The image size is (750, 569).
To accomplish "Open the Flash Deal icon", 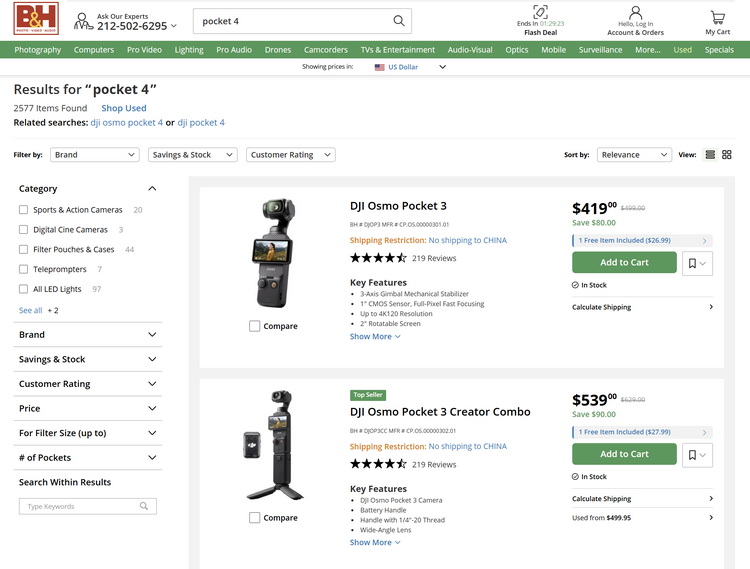I will pos(540,11).
